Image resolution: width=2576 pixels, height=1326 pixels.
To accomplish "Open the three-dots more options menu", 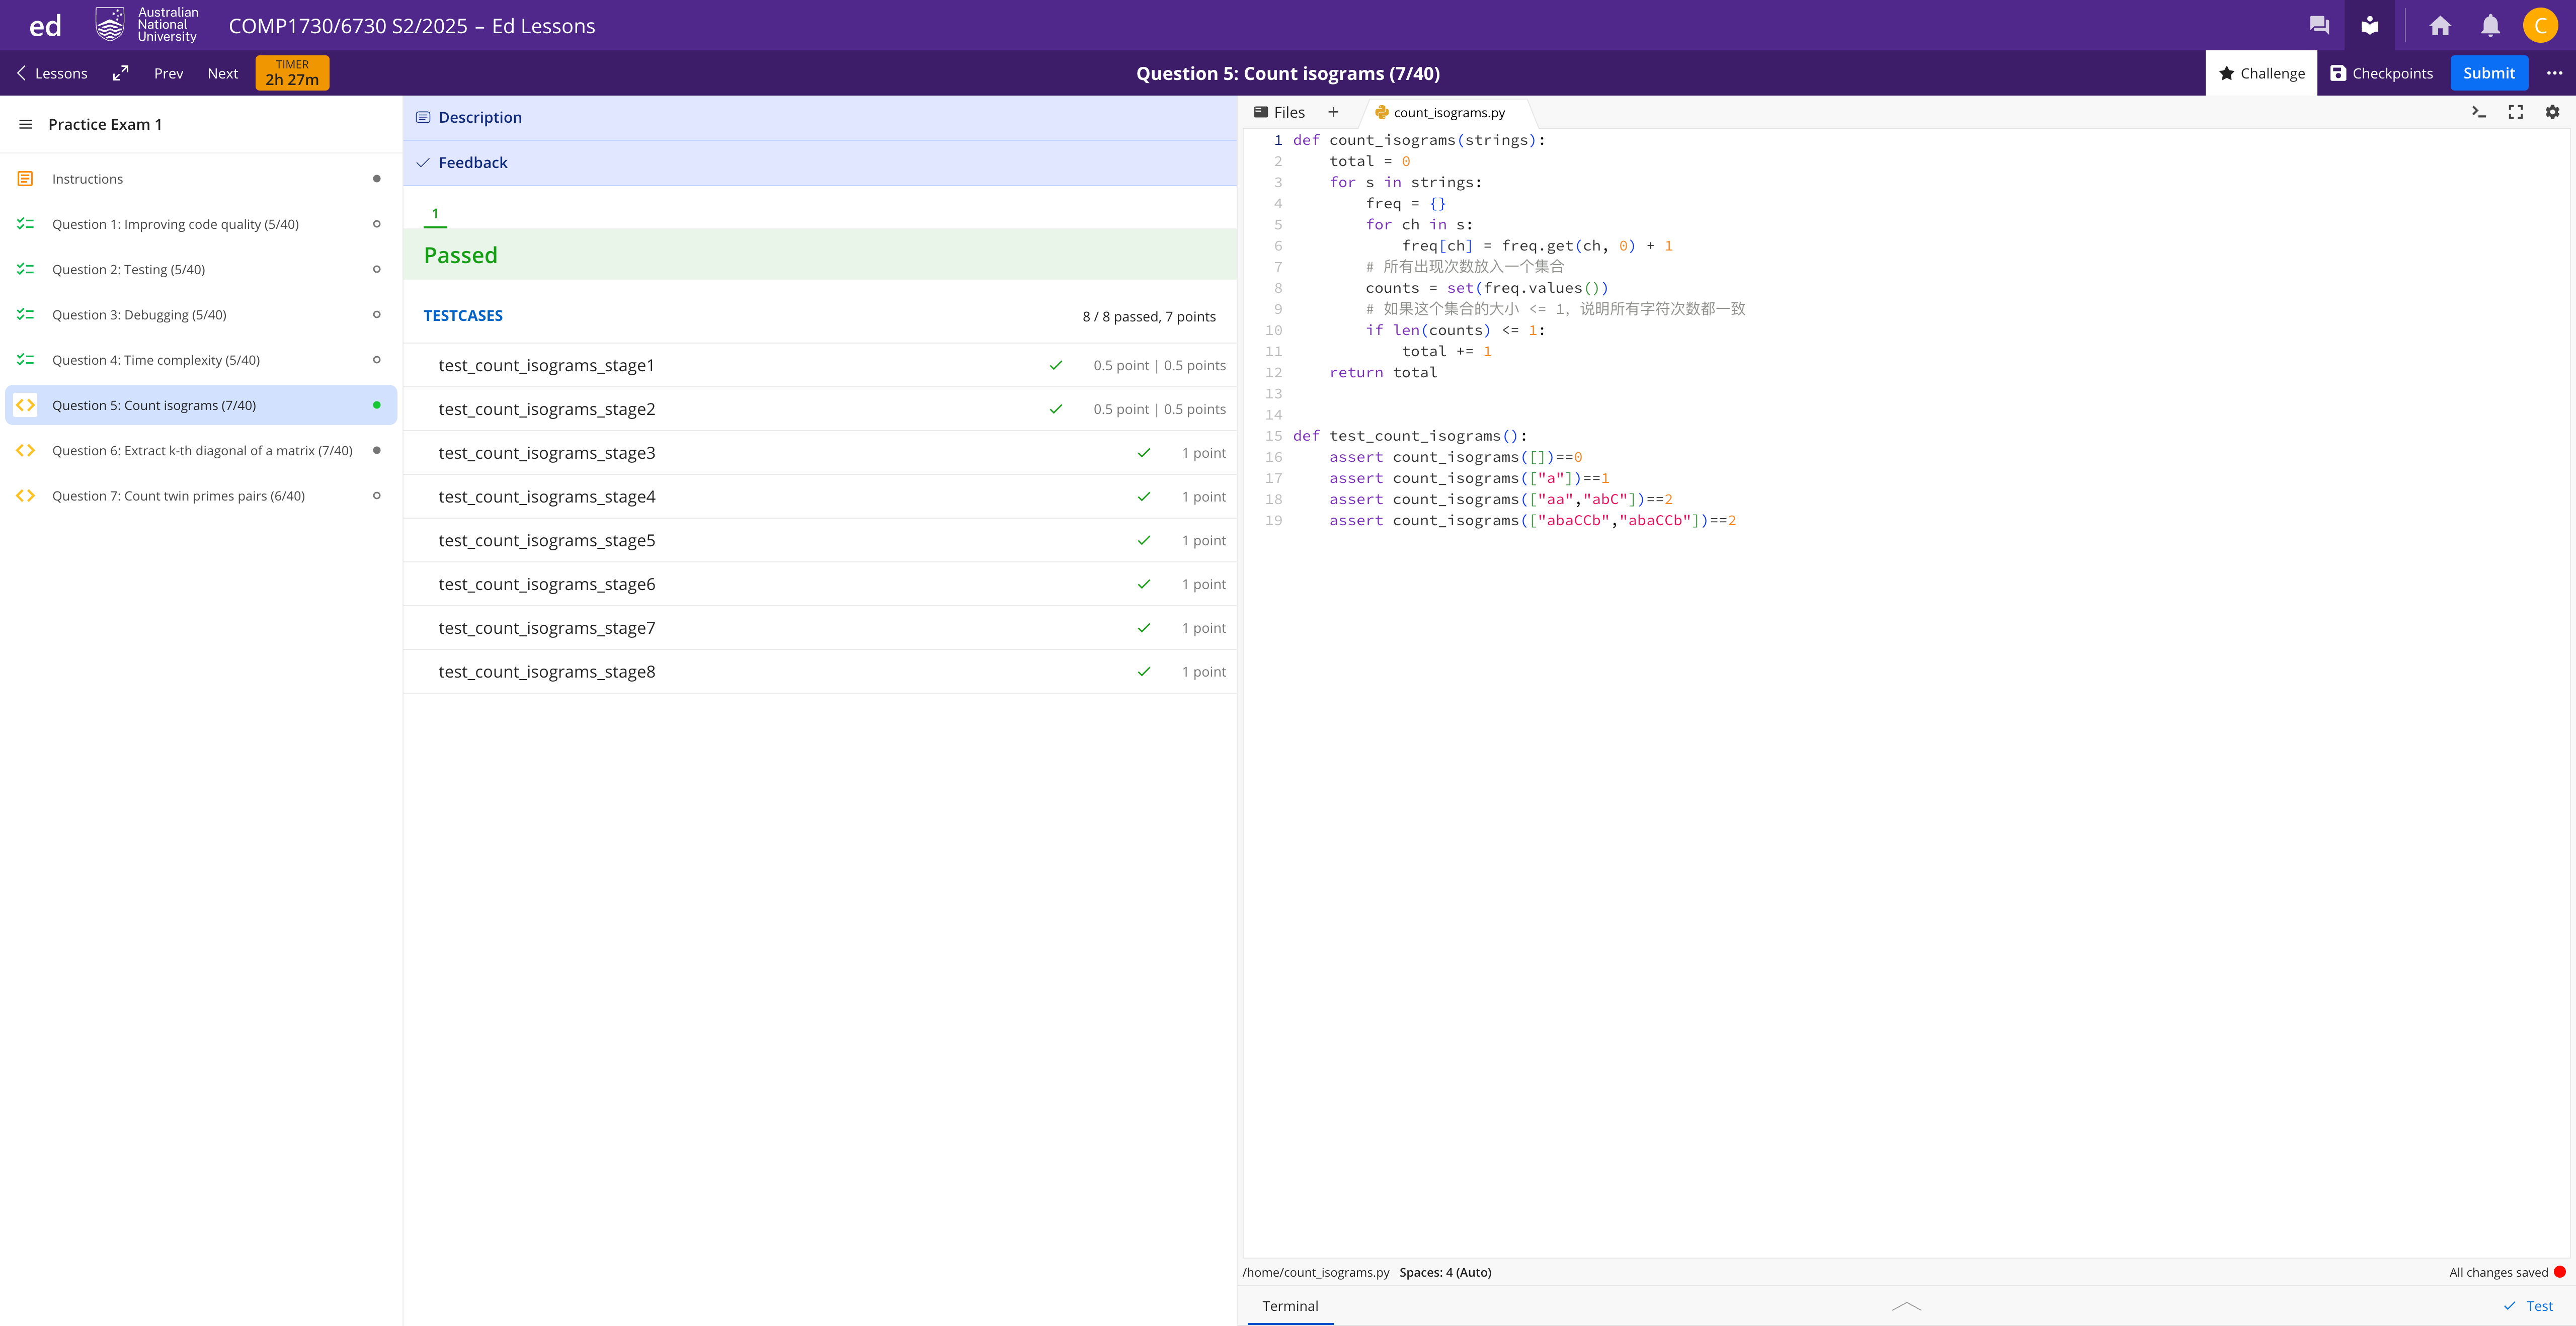I will 2554,73.
